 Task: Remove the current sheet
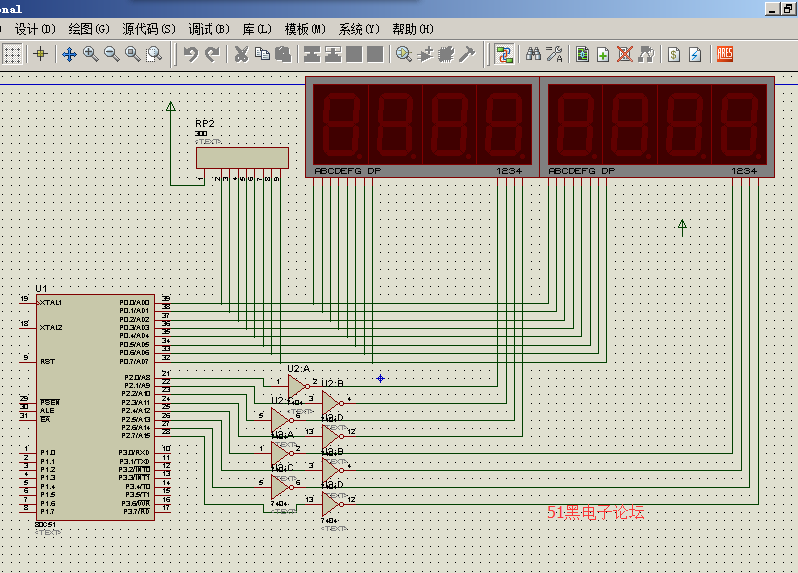[624, 54]
